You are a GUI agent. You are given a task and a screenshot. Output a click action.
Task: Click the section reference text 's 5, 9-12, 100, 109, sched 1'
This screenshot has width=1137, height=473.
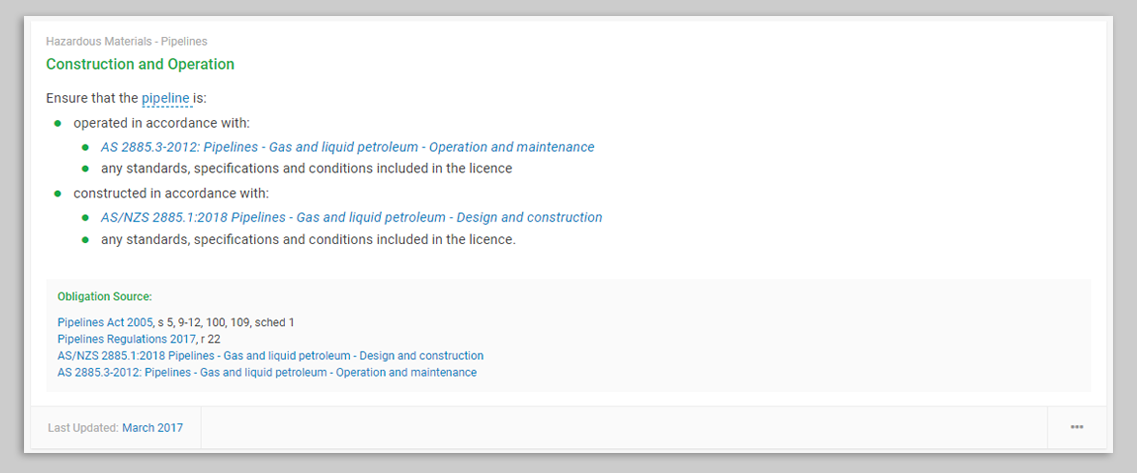click(x=226, y=322)
